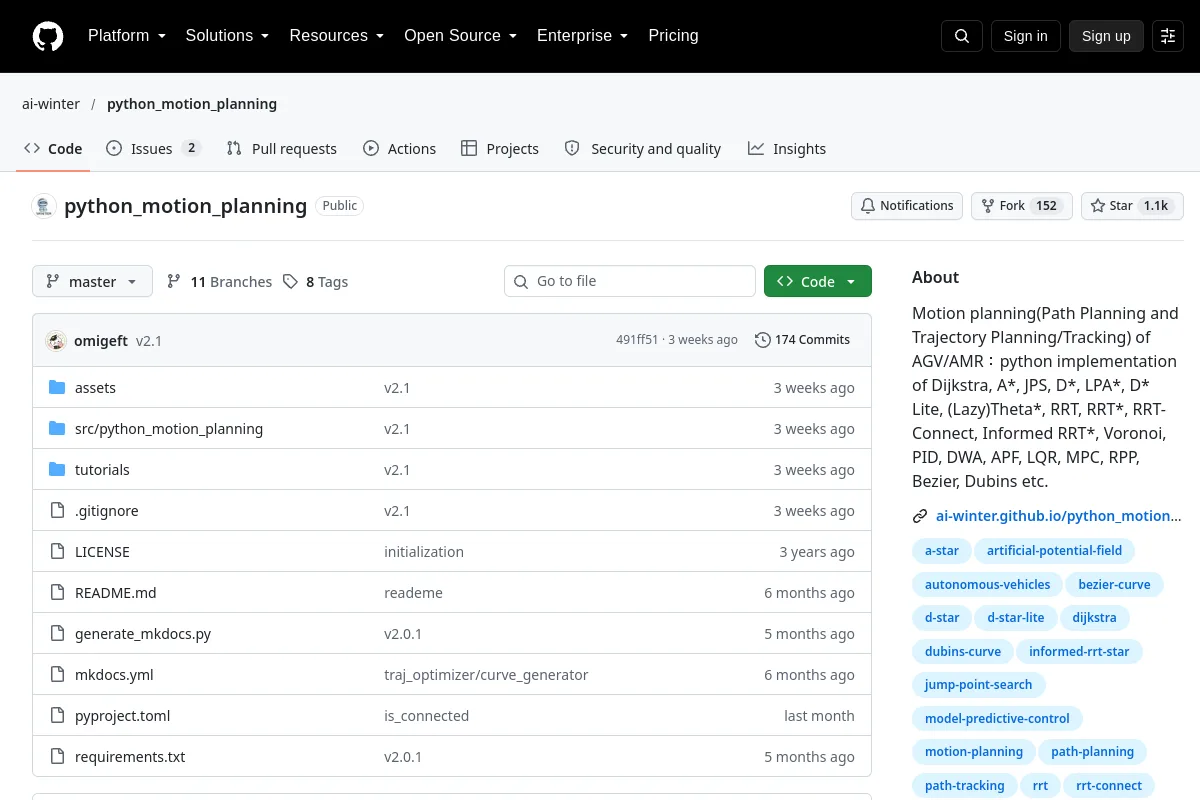
Task: Click the file icon next to generate_mkdocs.py
Action: (x=57, y=634)
